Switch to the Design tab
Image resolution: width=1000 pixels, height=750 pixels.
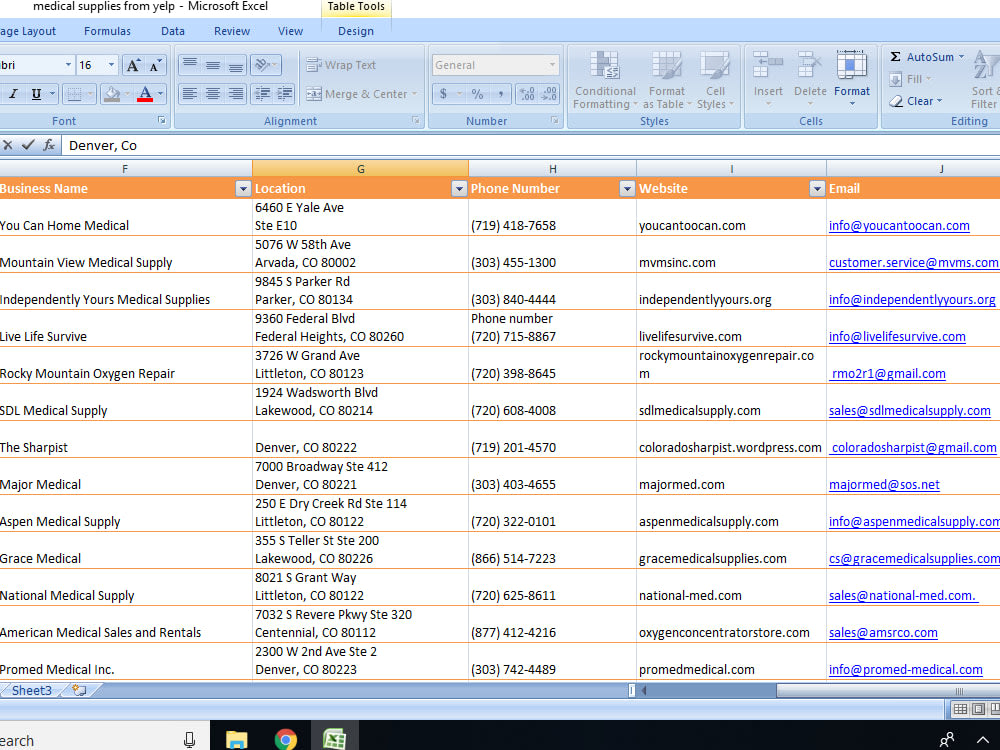(x=356, y=31)
